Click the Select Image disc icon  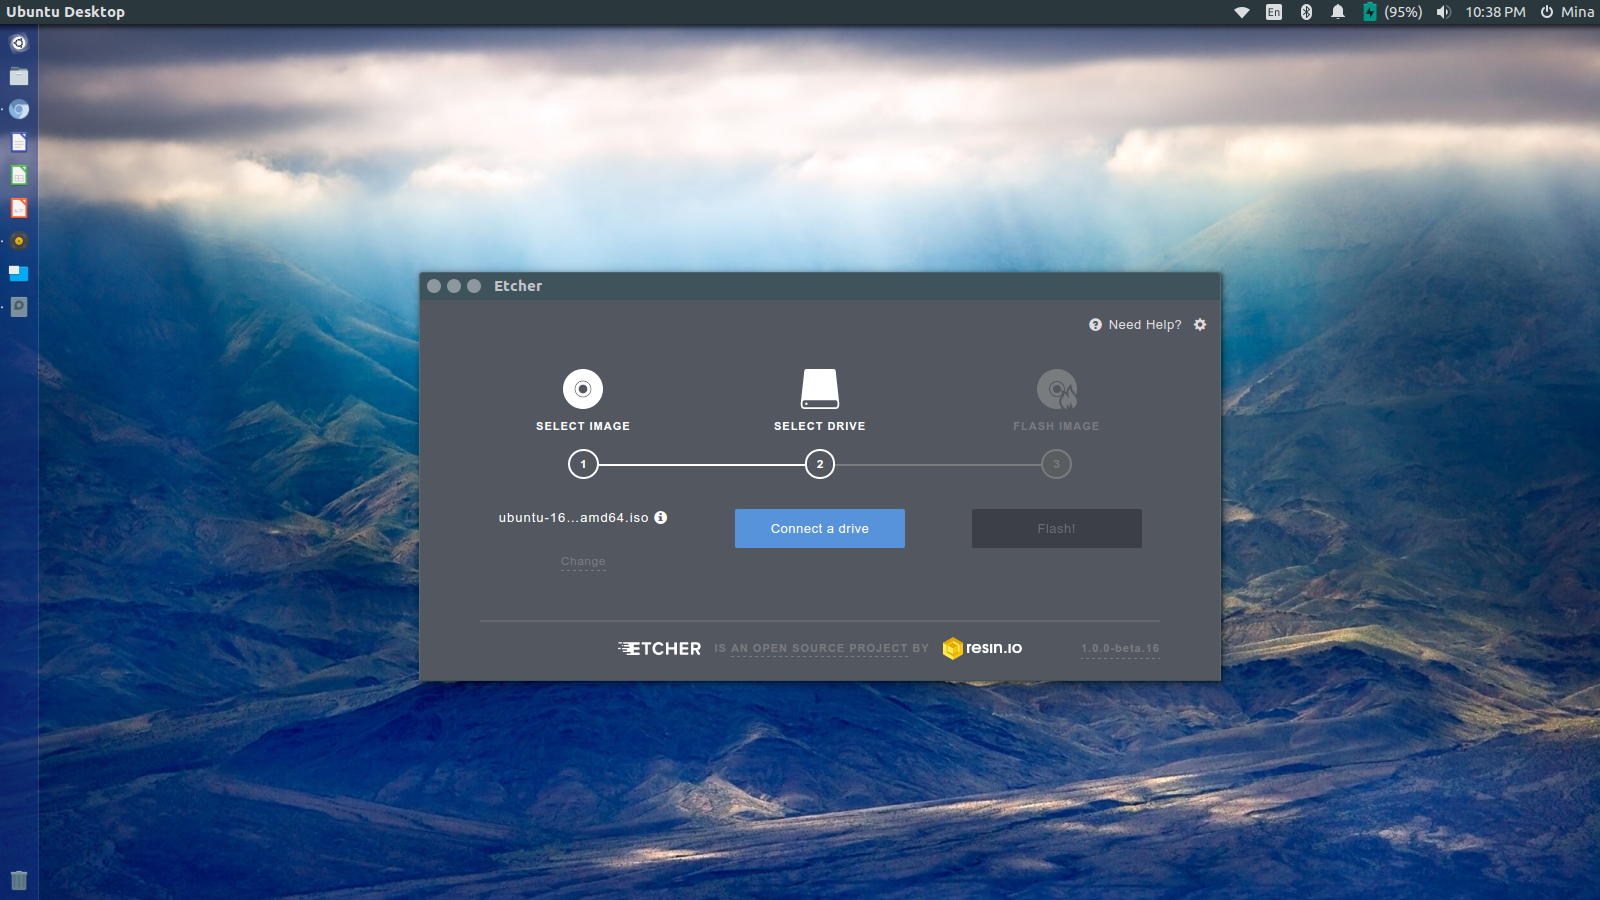(583, 389)
